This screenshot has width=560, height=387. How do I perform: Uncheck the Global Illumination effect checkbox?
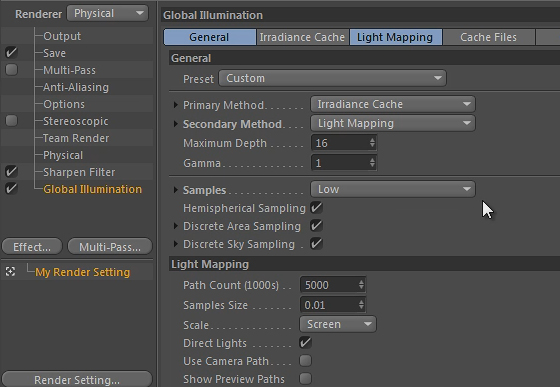point(11,188)
